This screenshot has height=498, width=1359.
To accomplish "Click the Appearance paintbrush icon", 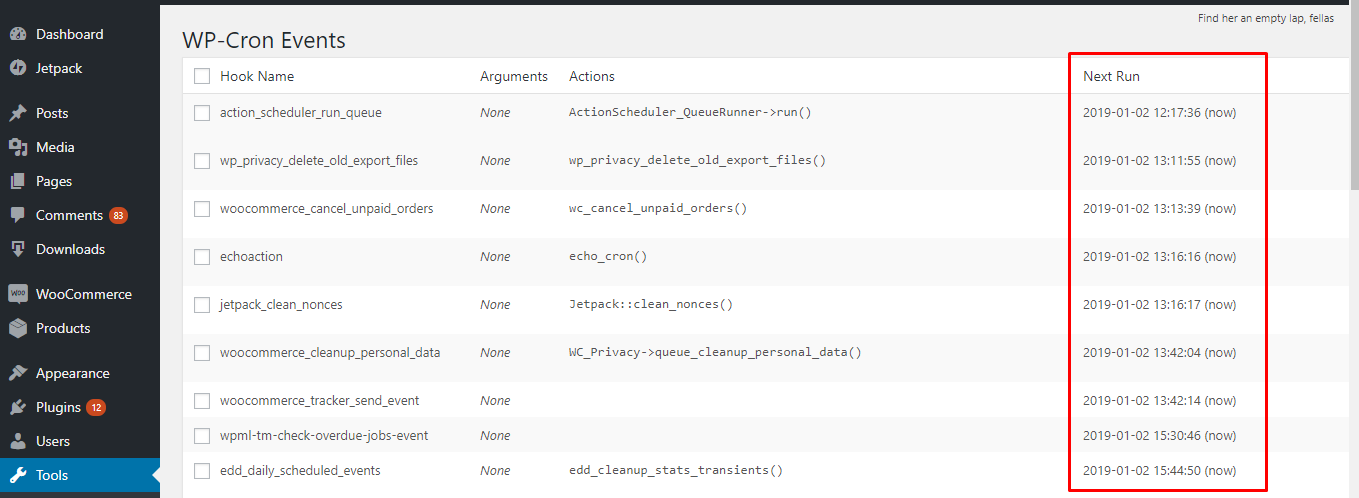I will coord(18,373).
